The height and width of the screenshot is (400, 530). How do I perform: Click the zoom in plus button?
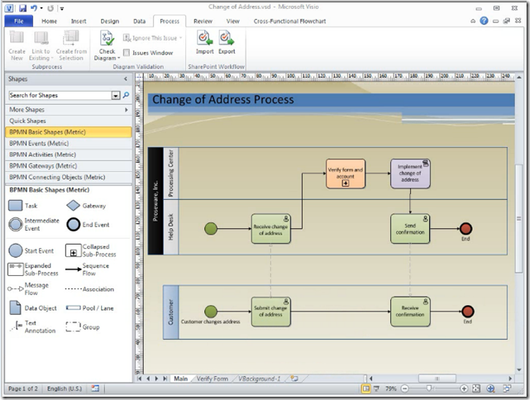click(464, 389)
